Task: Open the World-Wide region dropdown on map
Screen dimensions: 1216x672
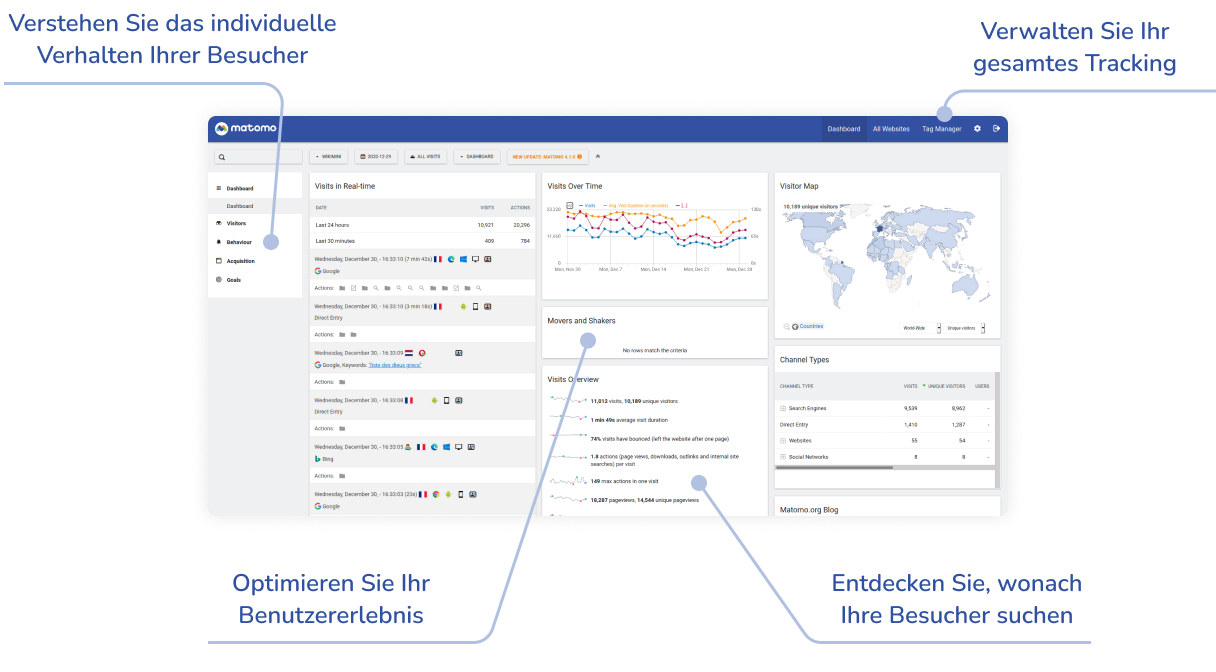Action: (920, 327)
